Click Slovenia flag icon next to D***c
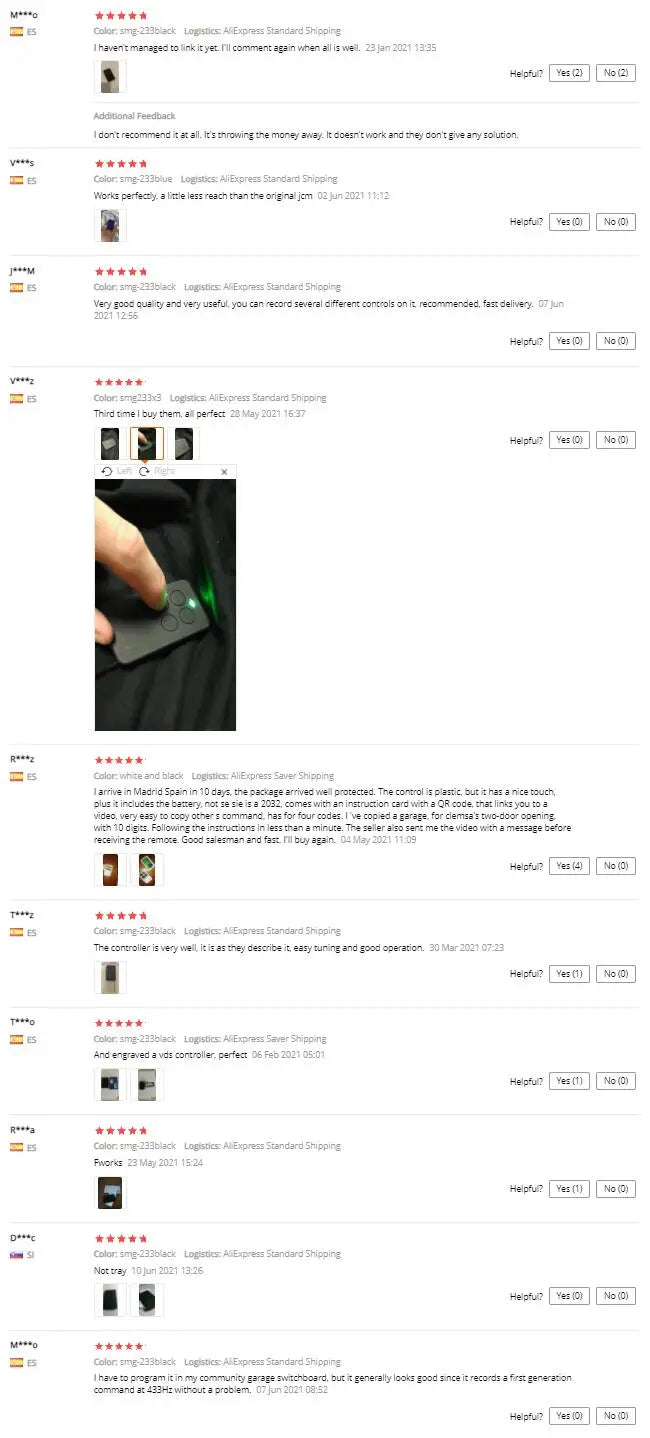This screenshot has width=650, height=1438. [x=17, y=1254]
